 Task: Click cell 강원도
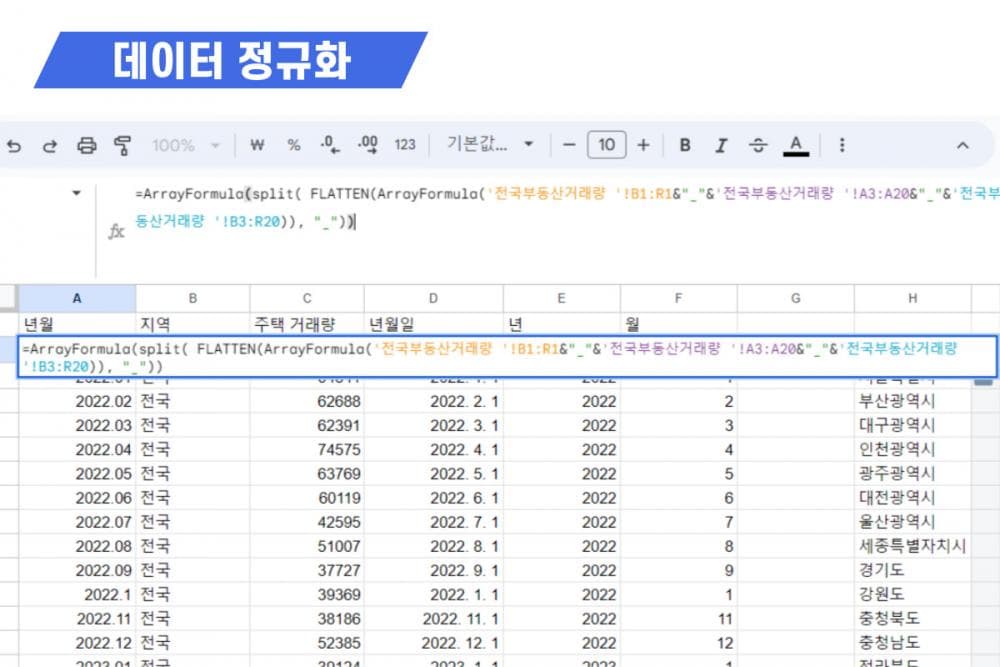[x=913, y=594]
